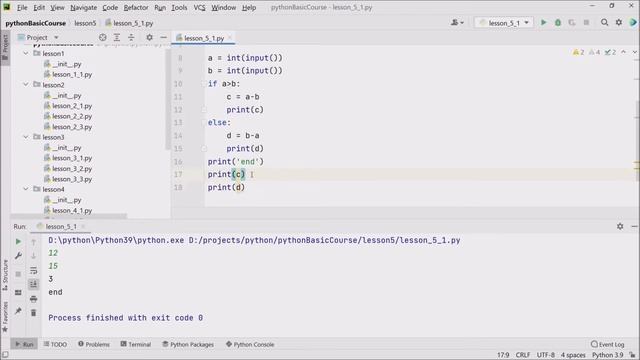Close the lesson_5_1 run tab
Viewport: 640px width, 360px height.
tap(83, 226)
